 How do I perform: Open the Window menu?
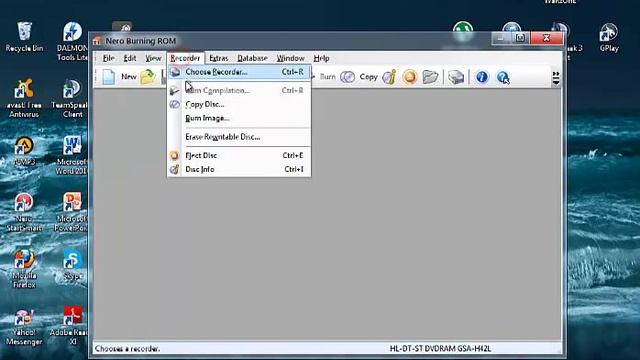coord(290,58)
